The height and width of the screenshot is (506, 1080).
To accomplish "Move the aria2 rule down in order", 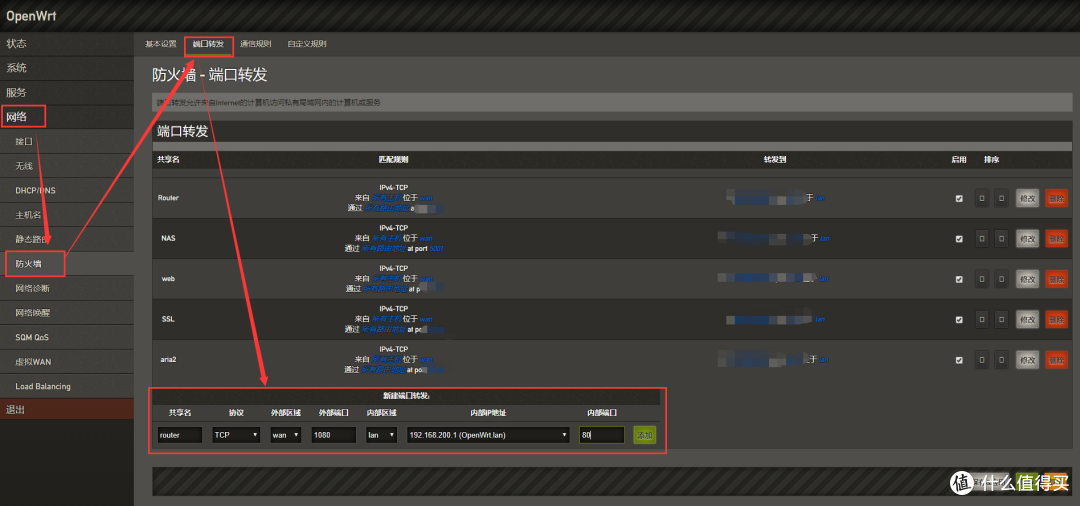I will [1001, 360].
